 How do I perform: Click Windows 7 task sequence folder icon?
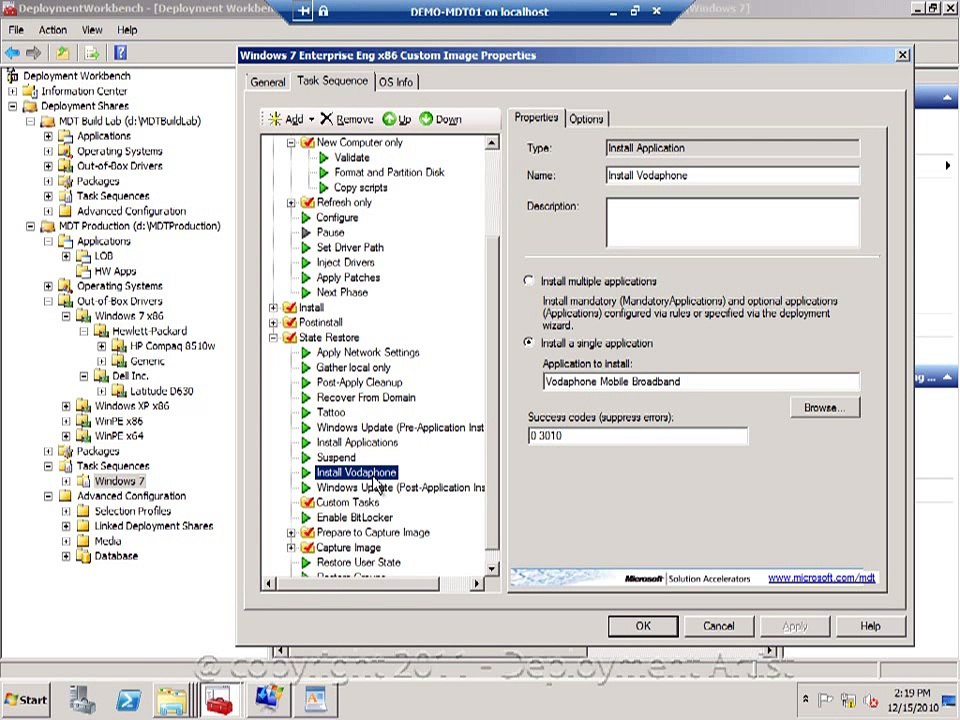tap(83, 481)
